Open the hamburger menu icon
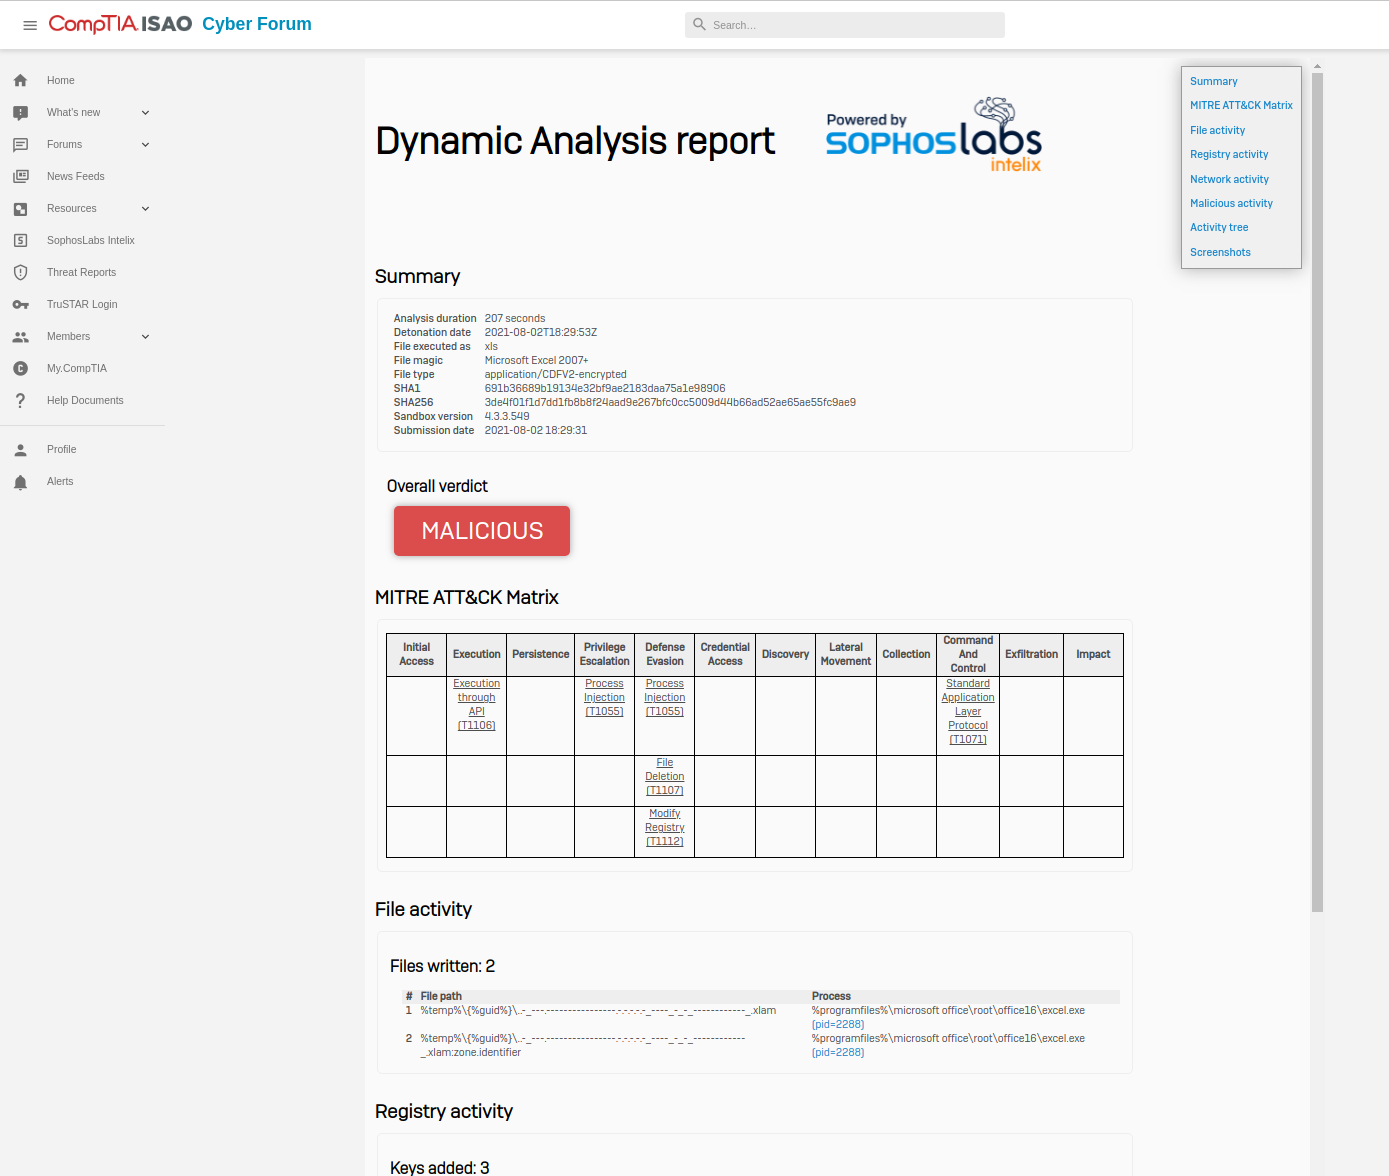 tap(30, 25)
